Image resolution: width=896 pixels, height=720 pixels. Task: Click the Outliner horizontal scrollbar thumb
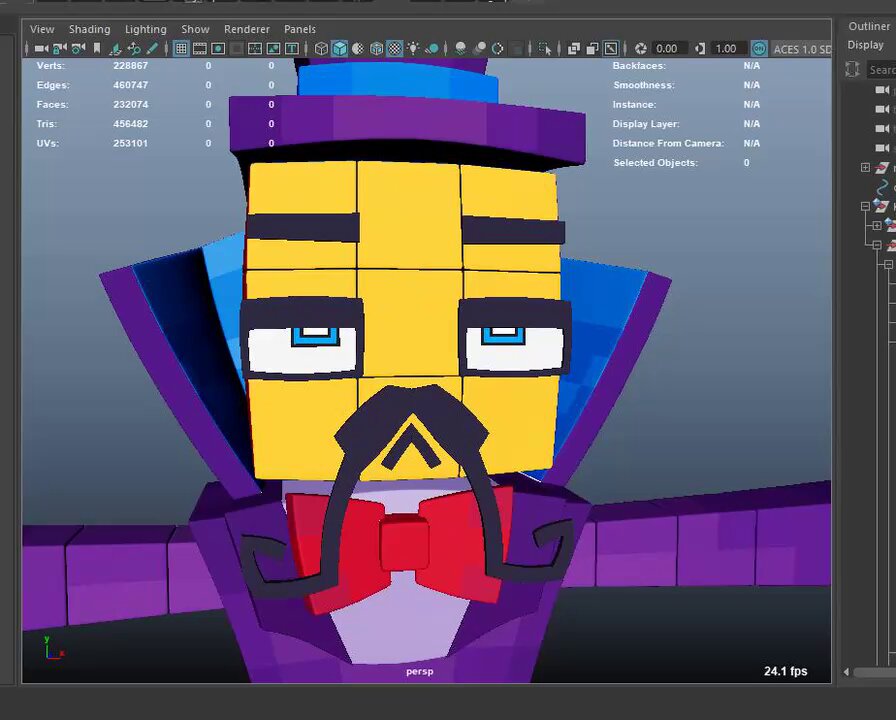875,673
